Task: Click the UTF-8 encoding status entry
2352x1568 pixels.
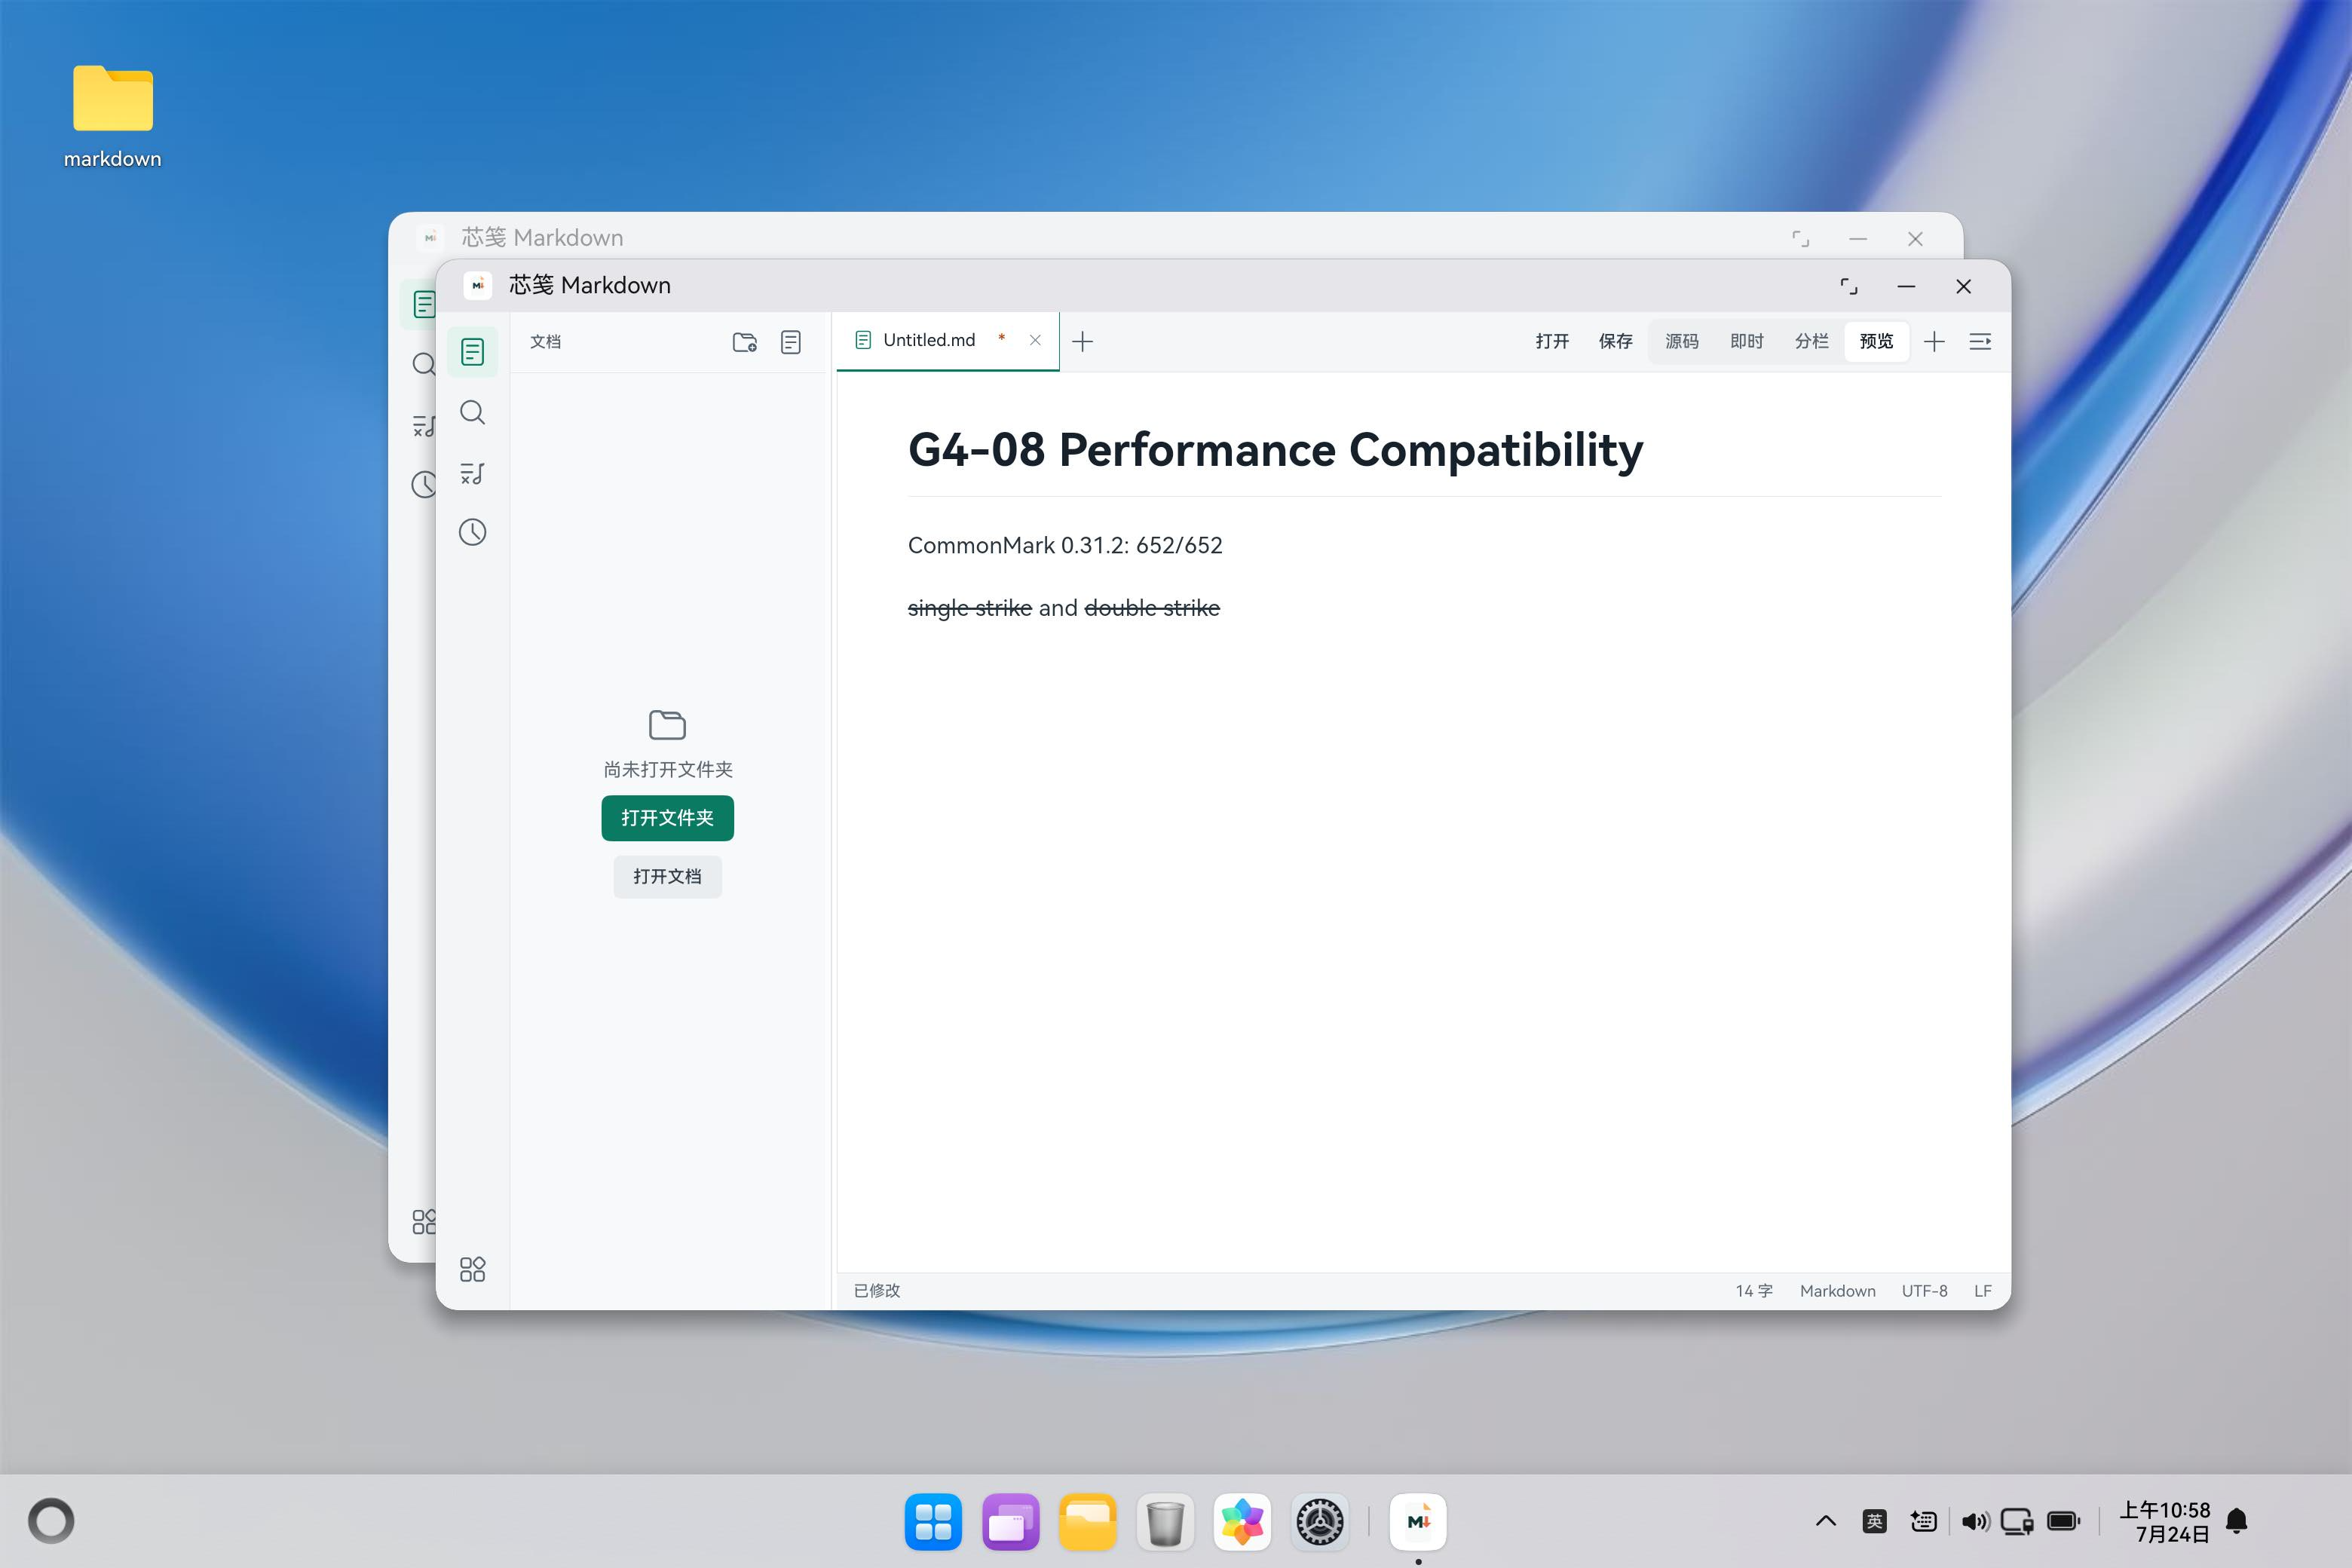Action: [x=1924, y=1291]
